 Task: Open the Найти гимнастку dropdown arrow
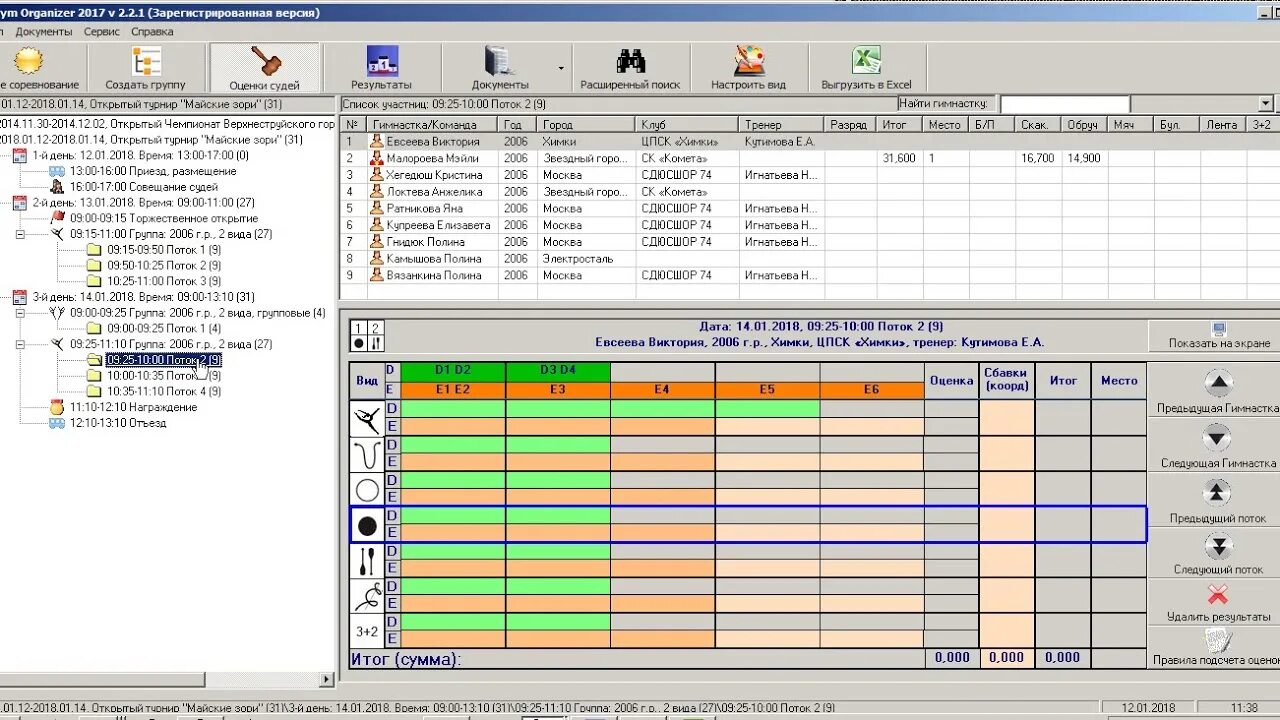1265,104
